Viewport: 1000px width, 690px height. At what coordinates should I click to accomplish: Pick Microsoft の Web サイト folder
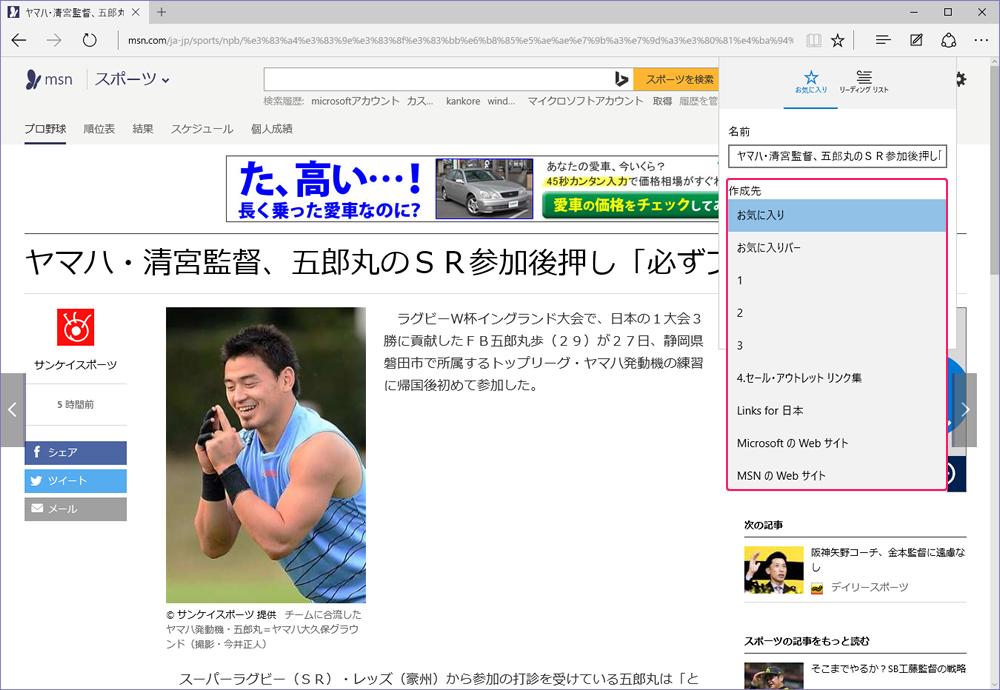click(x=837, y=443)
